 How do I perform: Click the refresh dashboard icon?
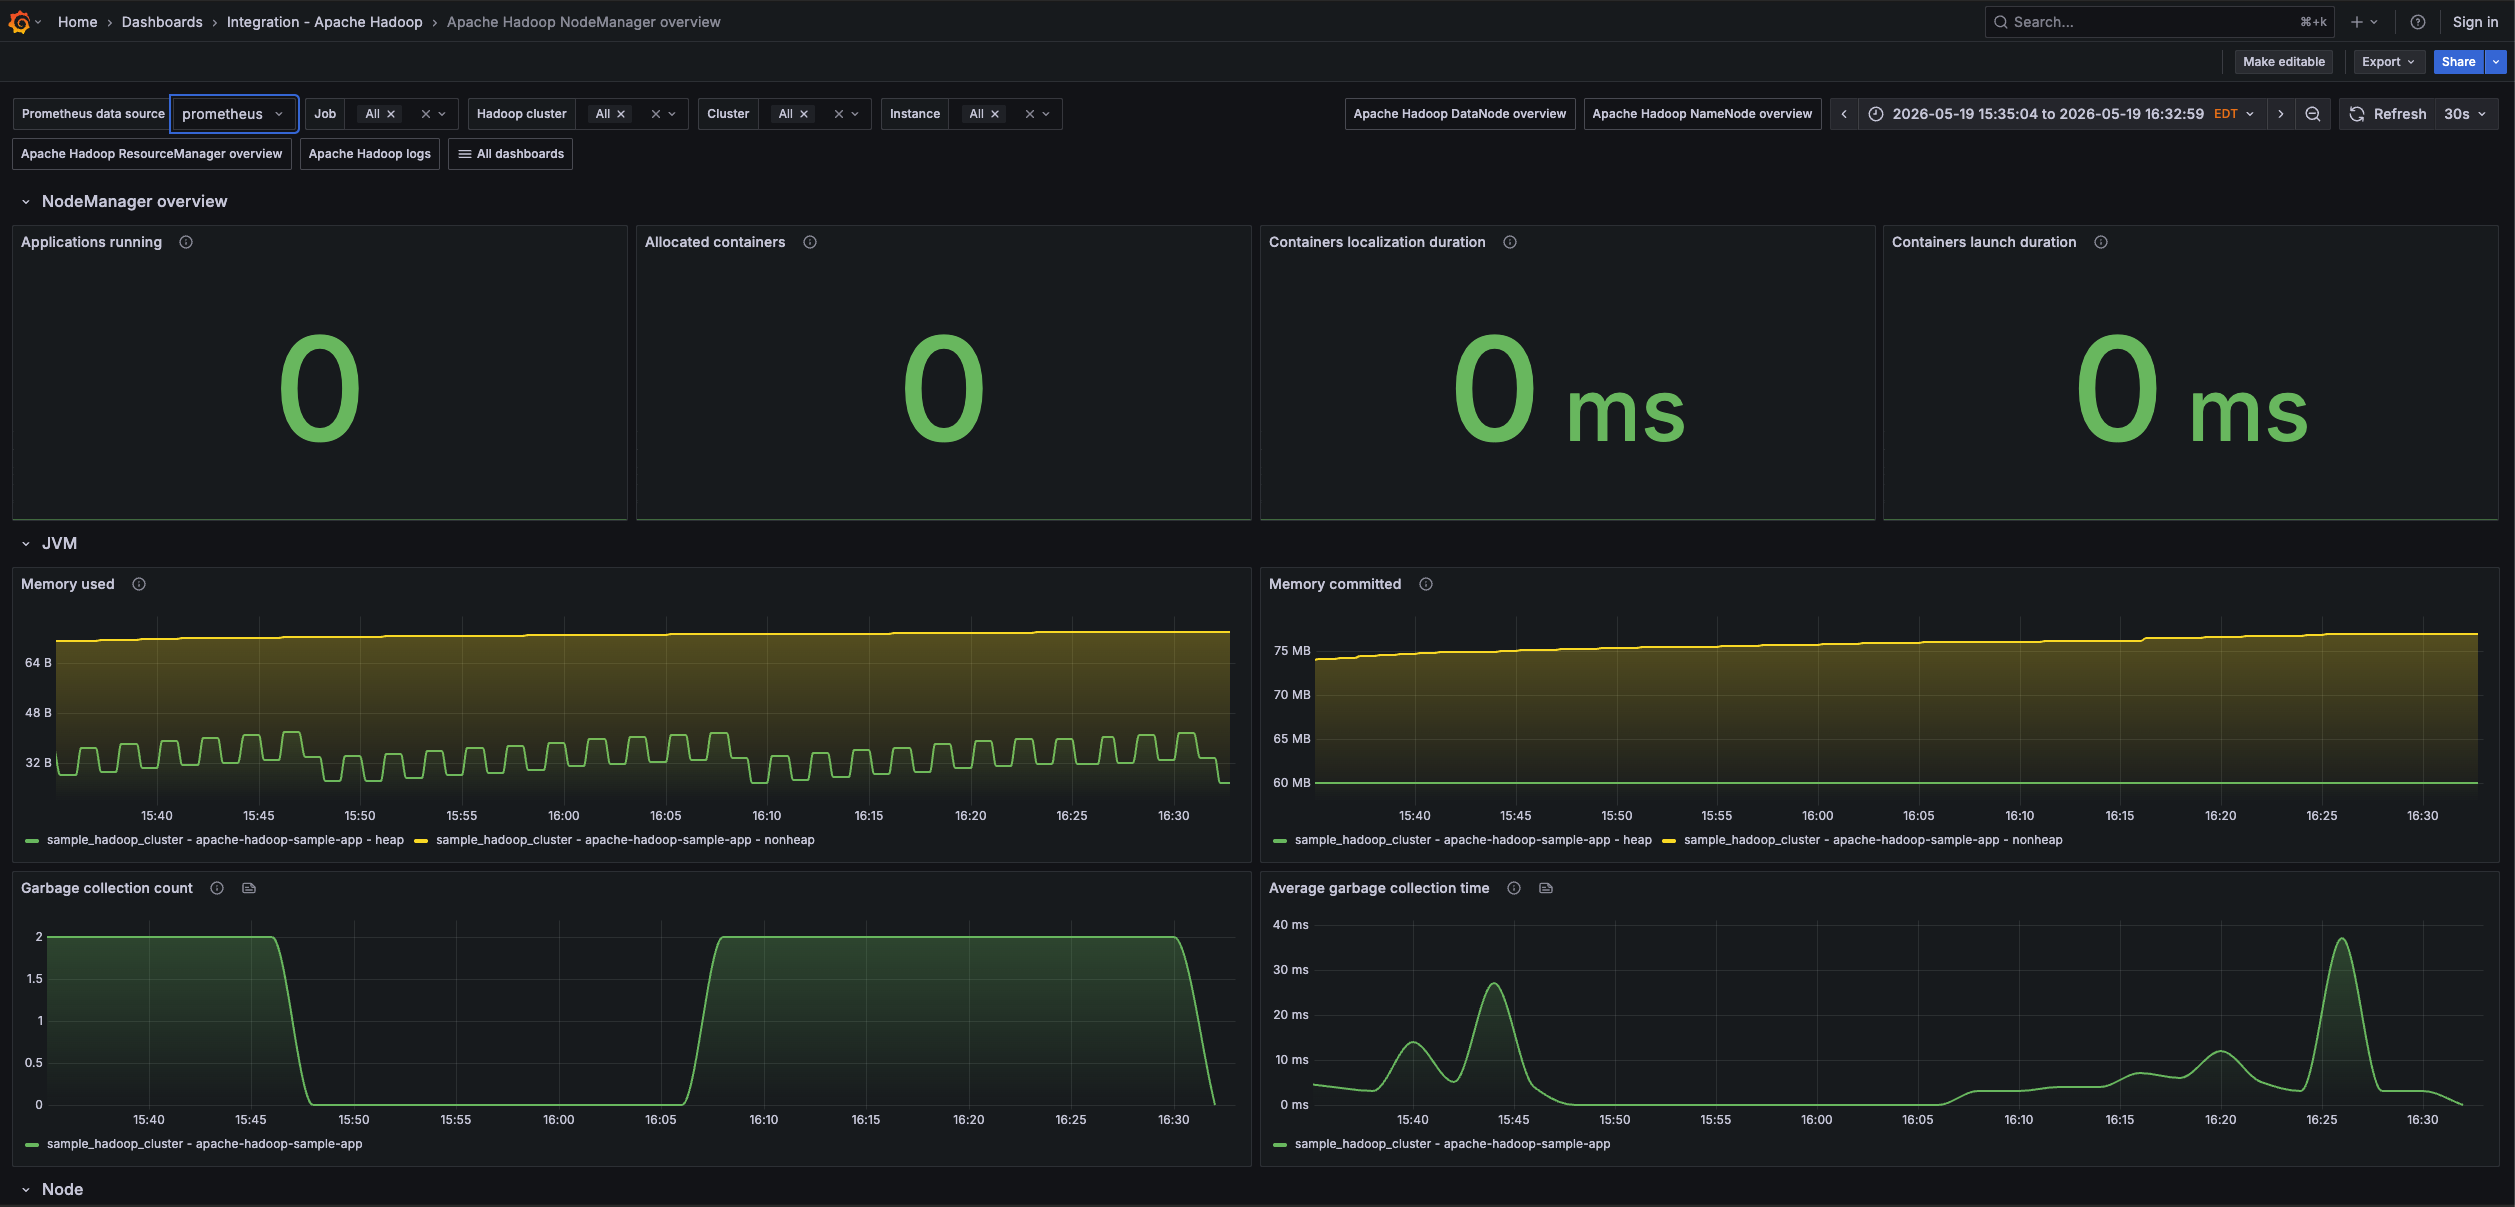pos(2357,114)
